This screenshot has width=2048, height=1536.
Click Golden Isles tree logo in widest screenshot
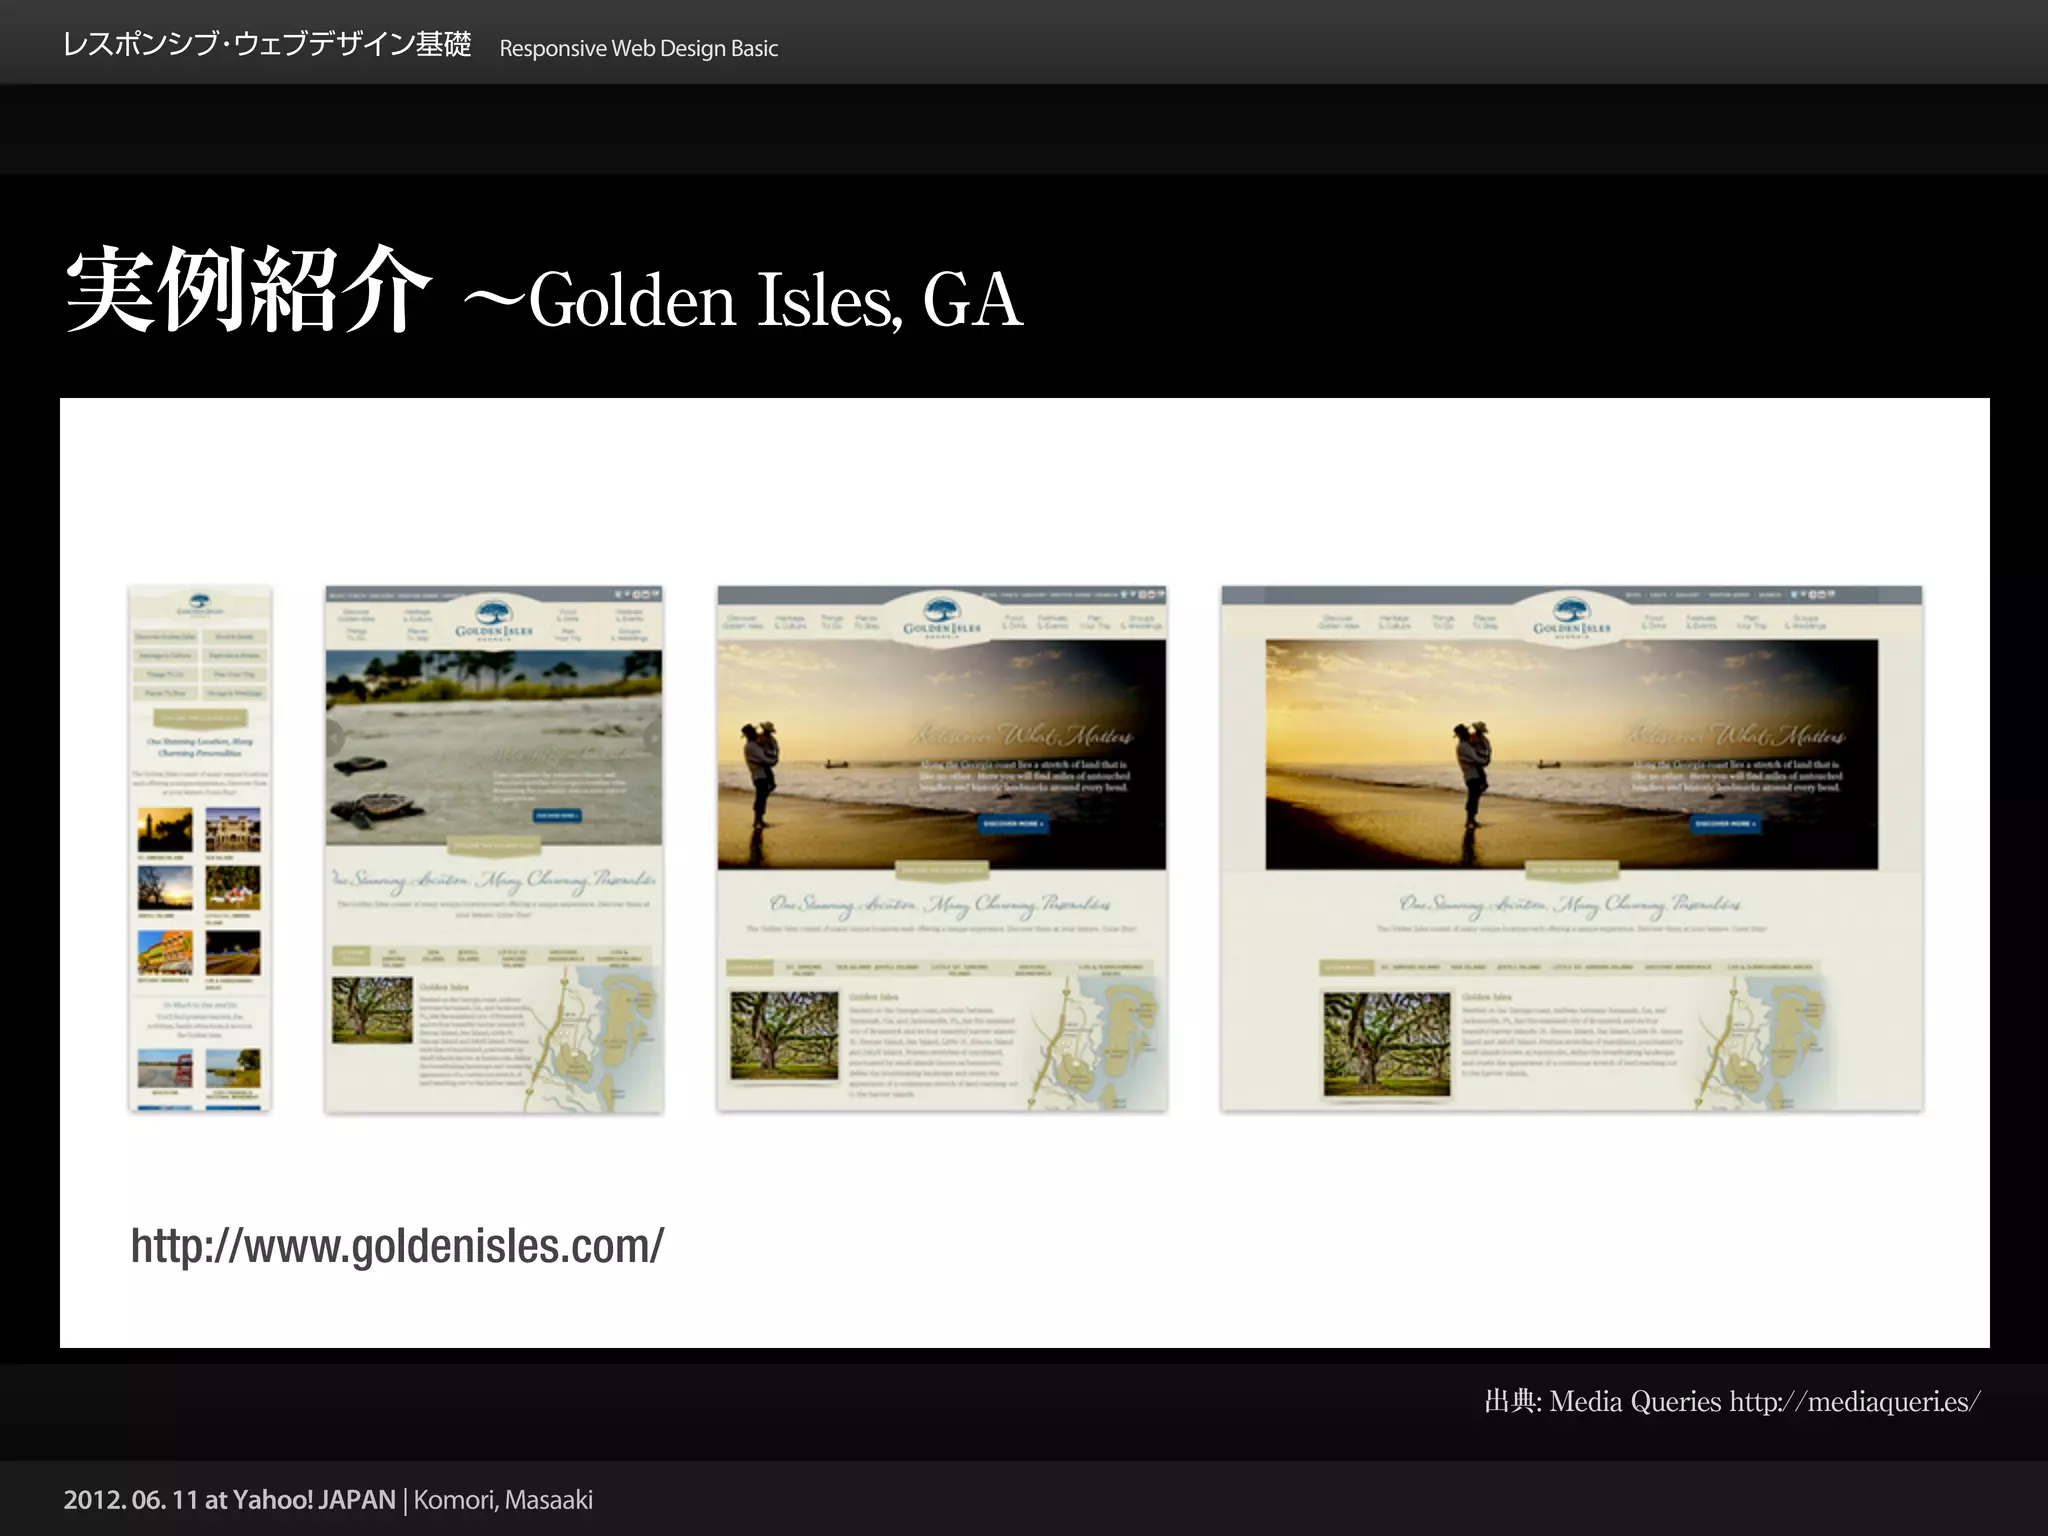(x=1572, y=619)
